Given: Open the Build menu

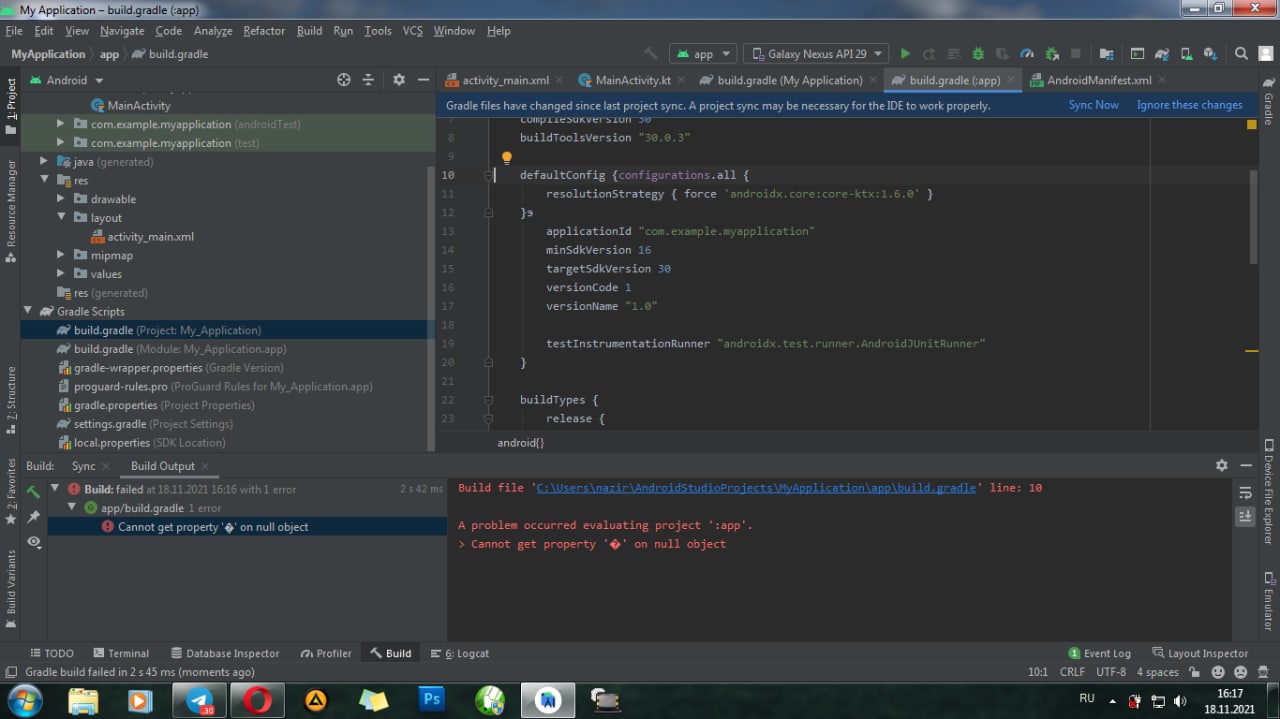Looking at the screenshot, I should click(x=310, y=31).
